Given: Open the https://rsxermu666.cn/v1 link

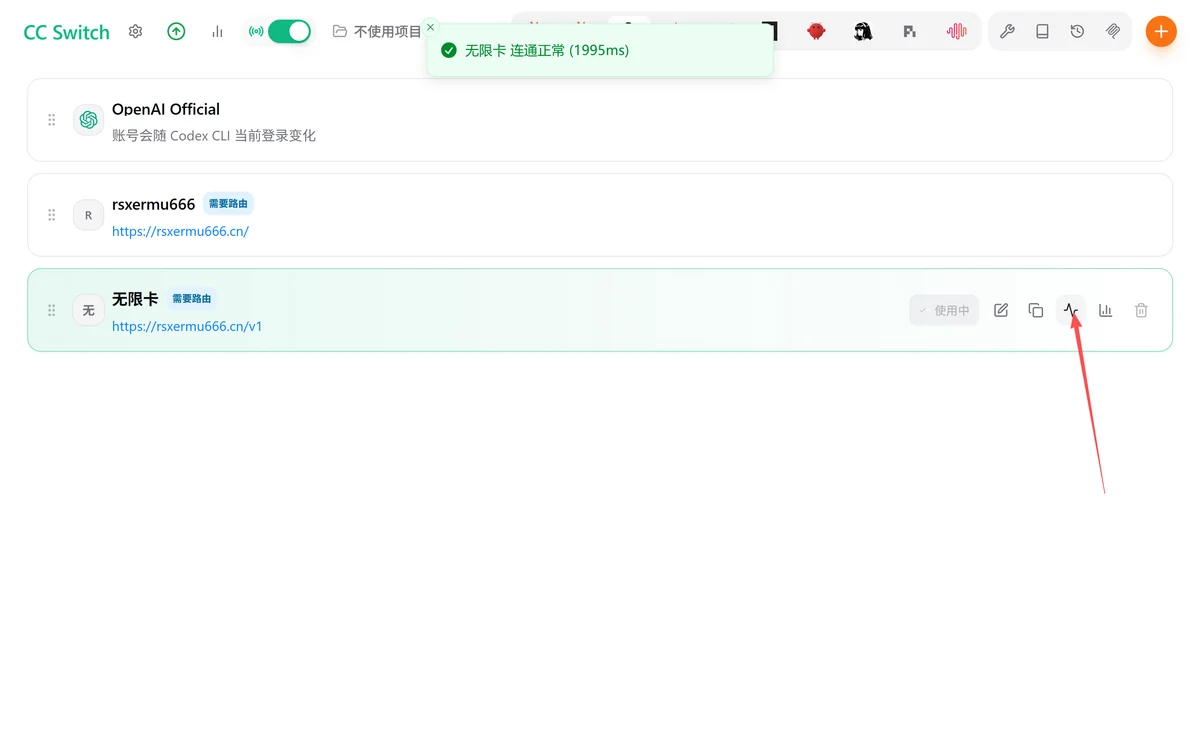Looking at the screenshot, I should [x=187, y=326].
